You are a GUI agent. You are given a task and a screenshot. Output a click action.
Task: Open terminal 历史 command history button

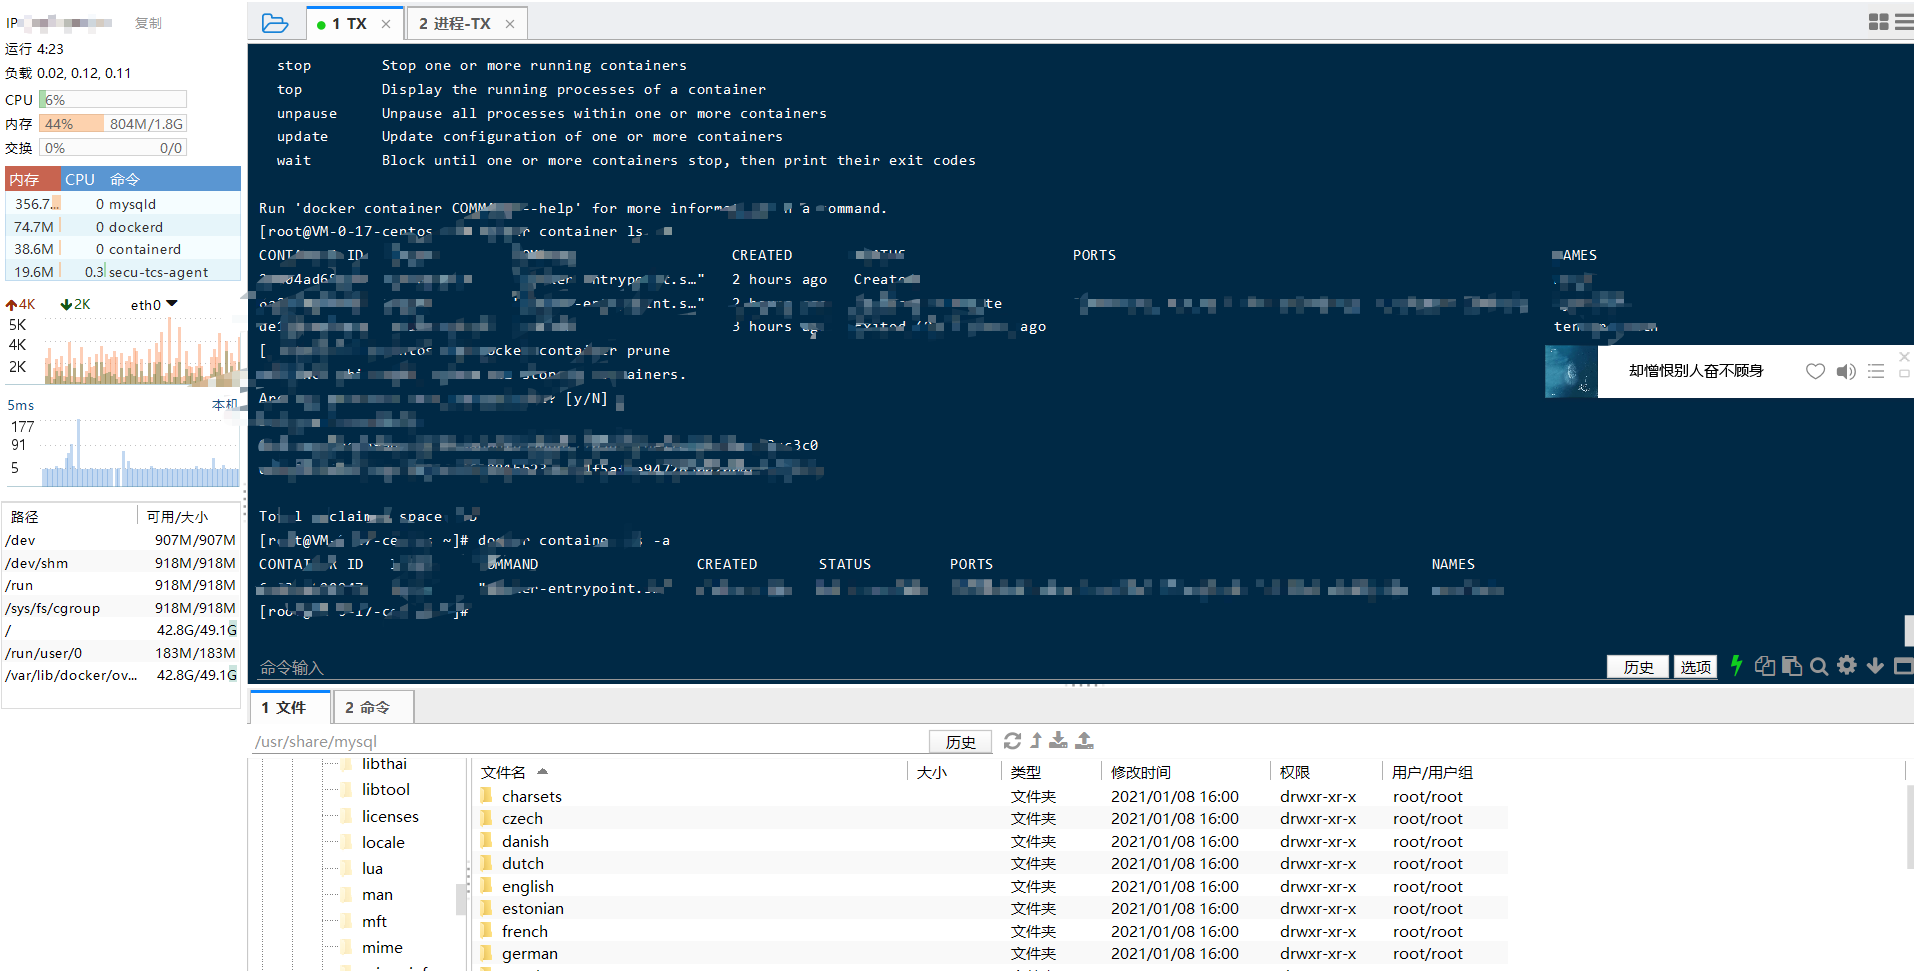click(1638, 667)
